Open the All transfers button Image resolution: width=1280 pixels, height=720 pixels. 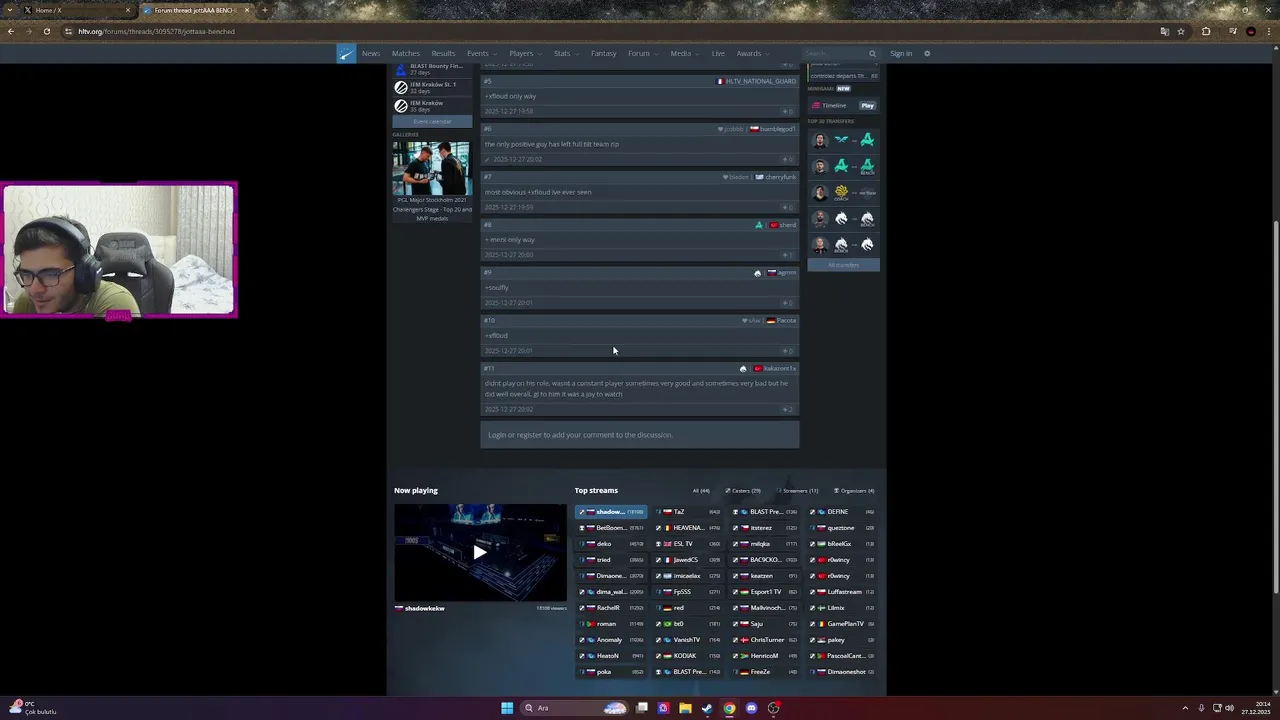point(843,265)
